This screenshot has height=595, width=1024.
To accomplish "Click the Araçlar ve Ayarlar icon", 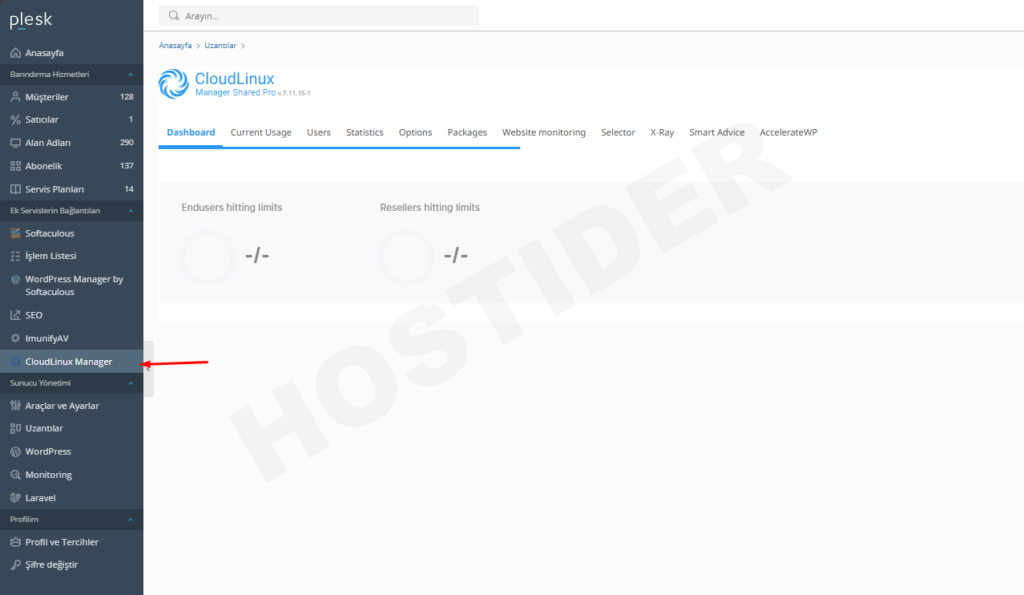I will coord(15,405).
